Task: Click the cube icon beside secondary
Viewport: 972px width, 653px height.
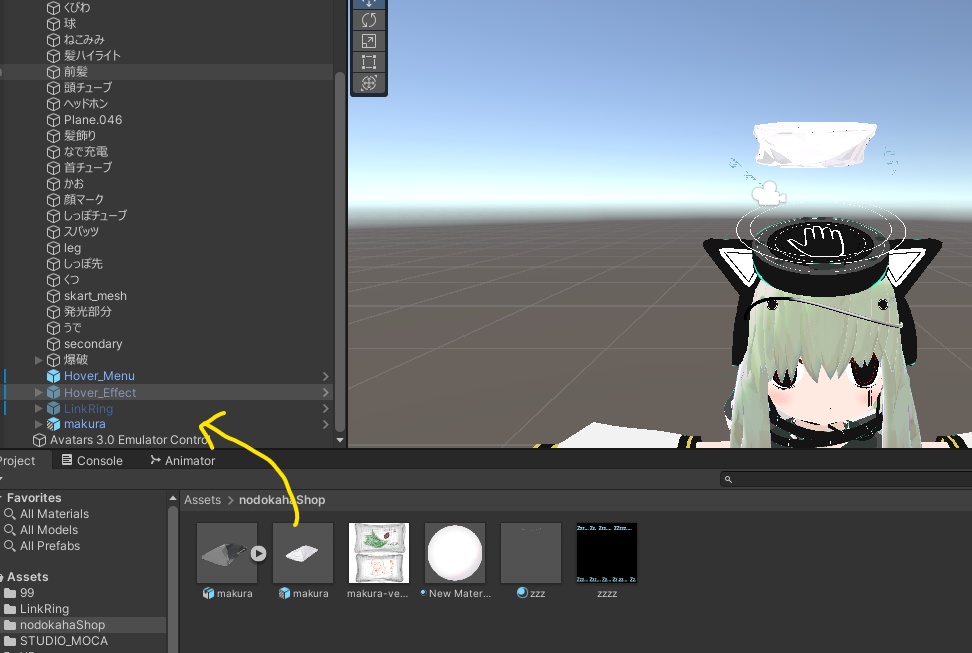Action: [x=53, y=344]
